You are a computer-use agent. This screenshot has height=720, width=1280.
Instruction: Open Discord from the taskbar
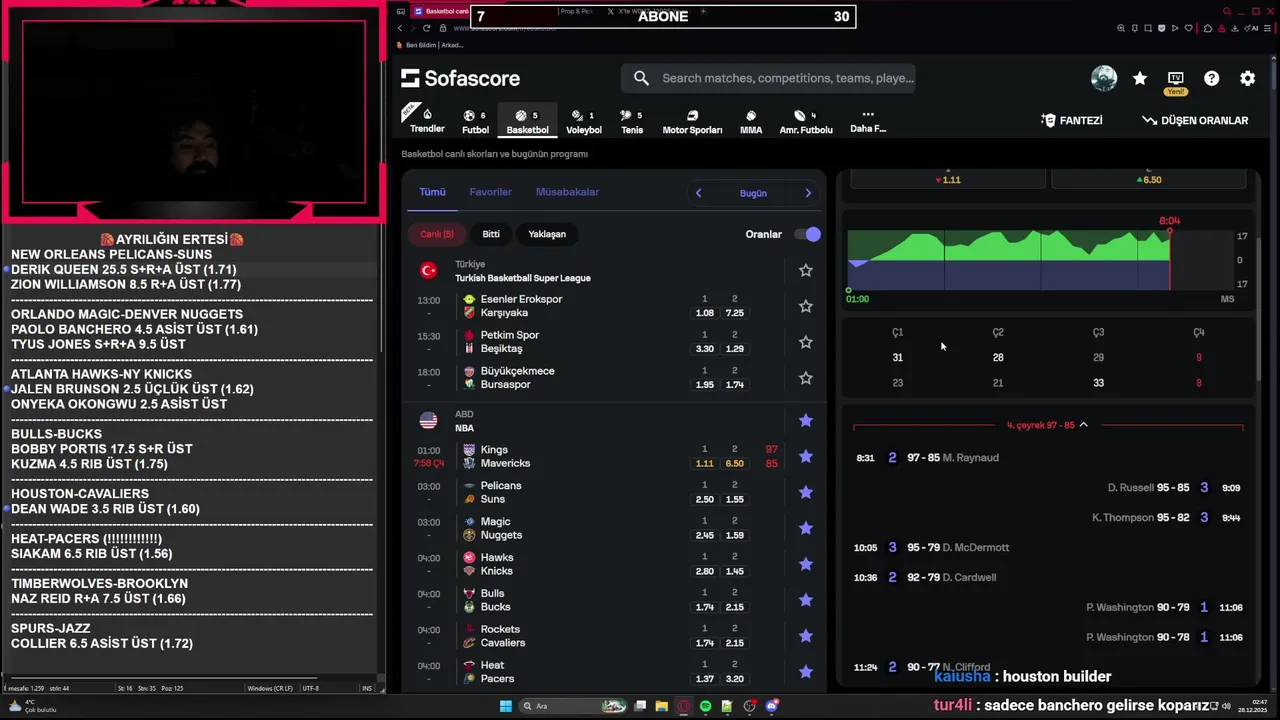pos(771,706)
